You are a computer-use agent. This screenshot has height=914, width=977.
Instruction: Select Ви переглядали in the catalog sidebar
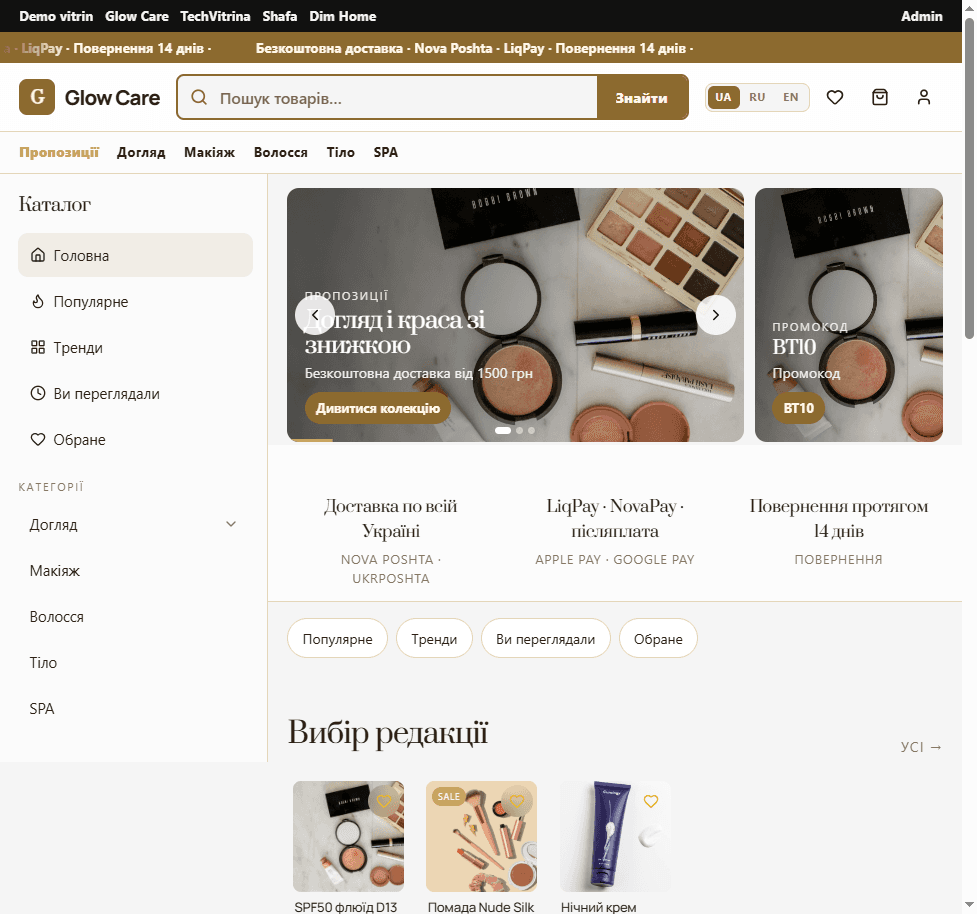(x=135, y=394)
